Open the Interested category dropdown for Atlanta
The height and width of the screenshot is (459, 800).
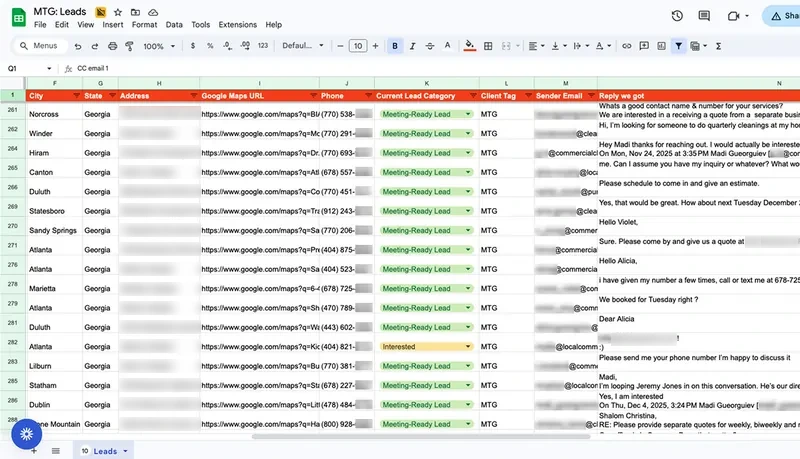coord(468,347)
